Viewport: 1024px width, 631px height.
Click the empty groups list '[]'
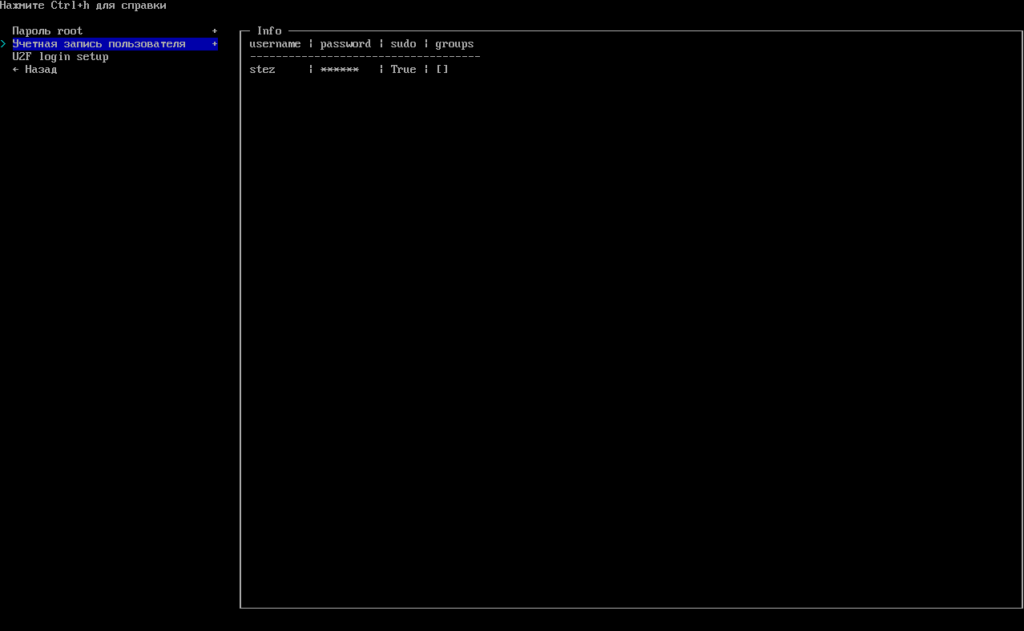442,70
